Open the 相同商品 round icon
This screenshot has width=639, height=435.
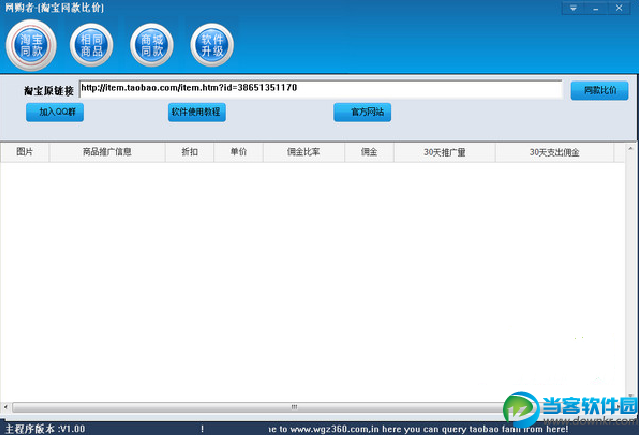click(92, 45)
